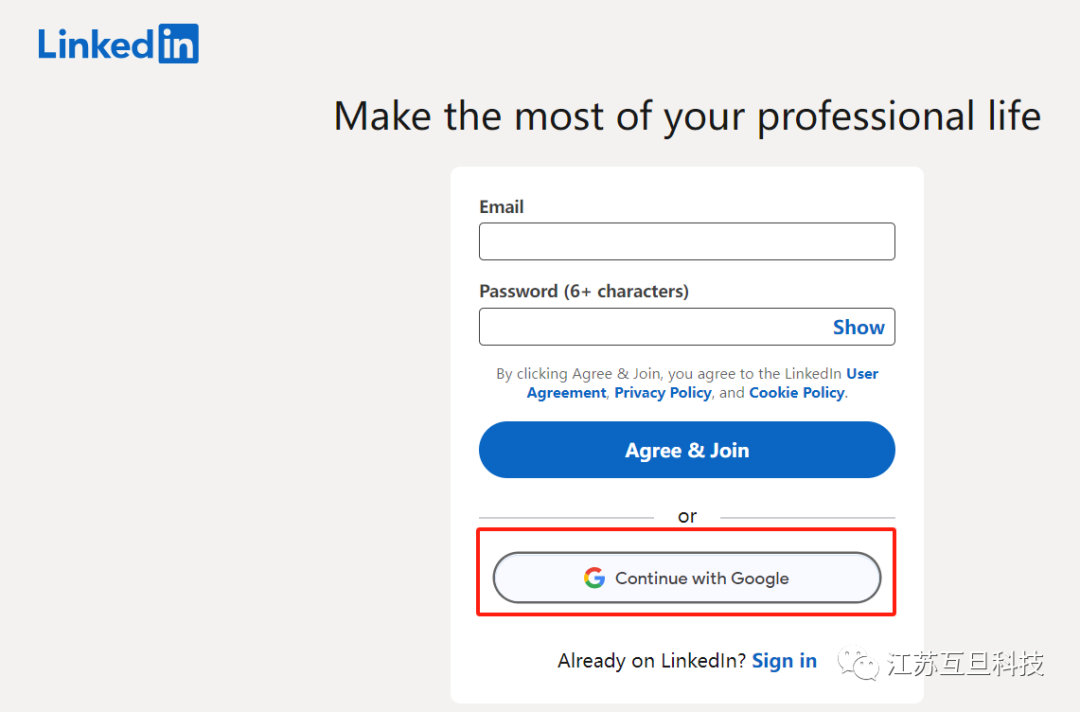Click the Email field label
Screen dimensions: 1080x712
(501, 207)
